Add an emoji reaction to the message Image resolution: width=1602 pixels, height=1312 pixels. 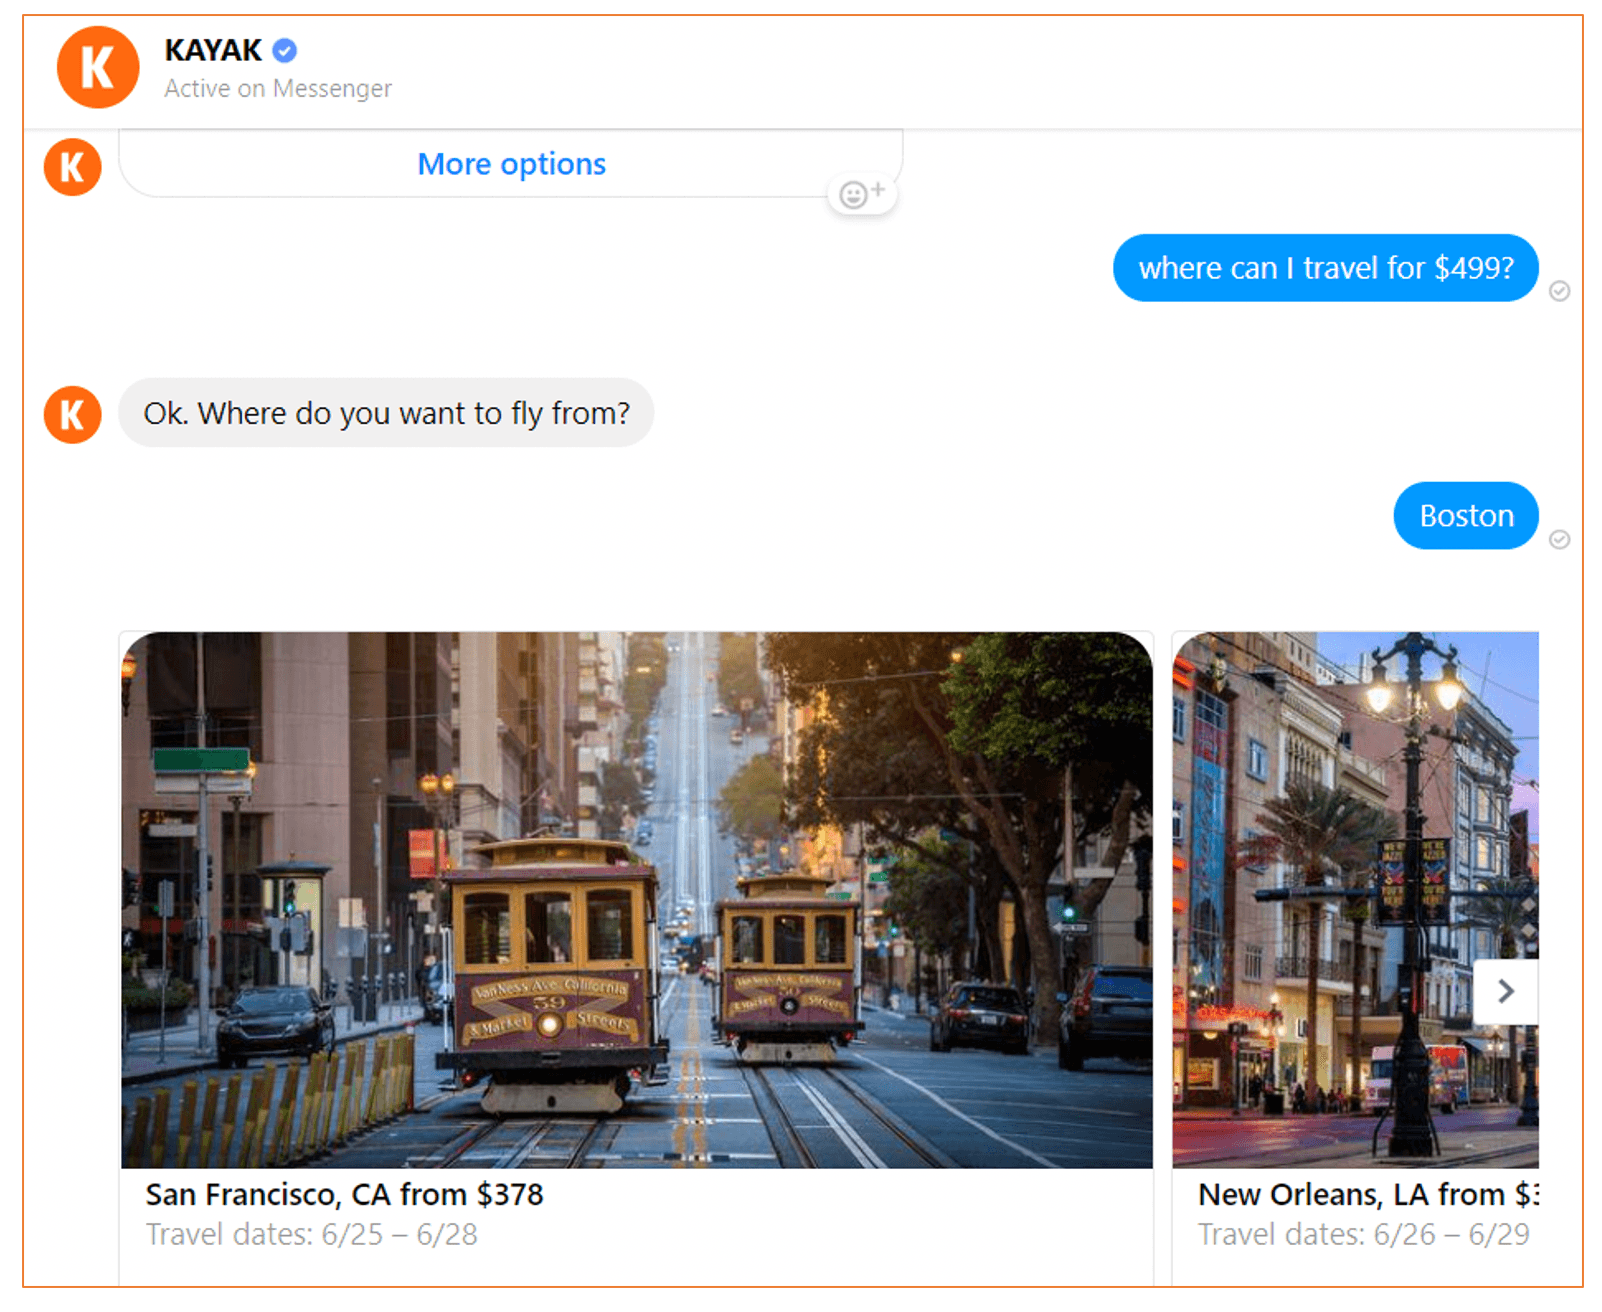[x=861, y=194]
